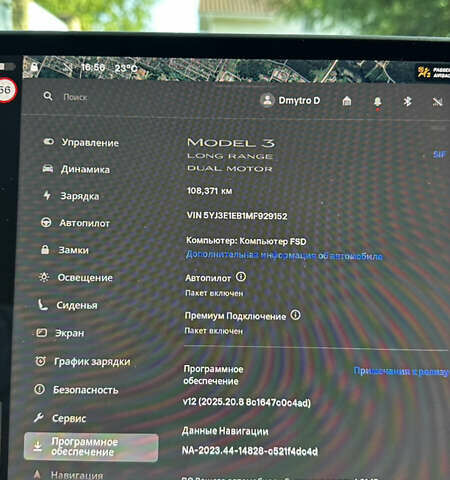Open the Dmytro D driver profile

tap(290, 100)
